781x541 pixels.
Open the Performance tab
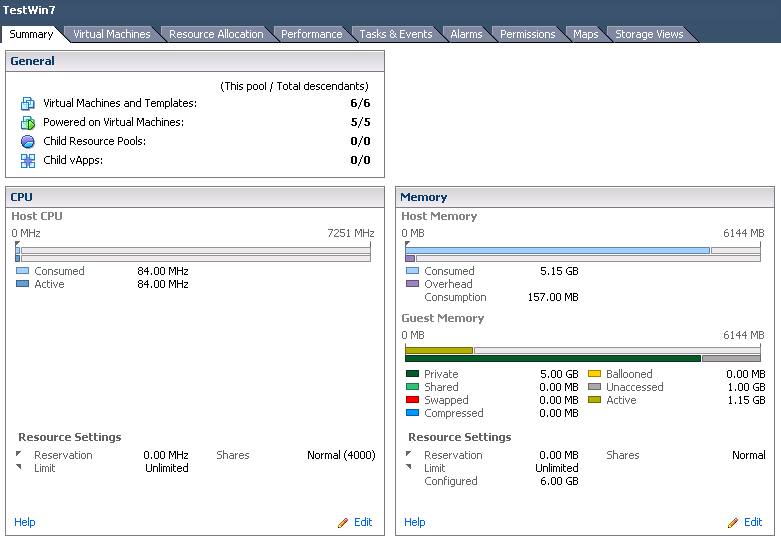point(311,34)
